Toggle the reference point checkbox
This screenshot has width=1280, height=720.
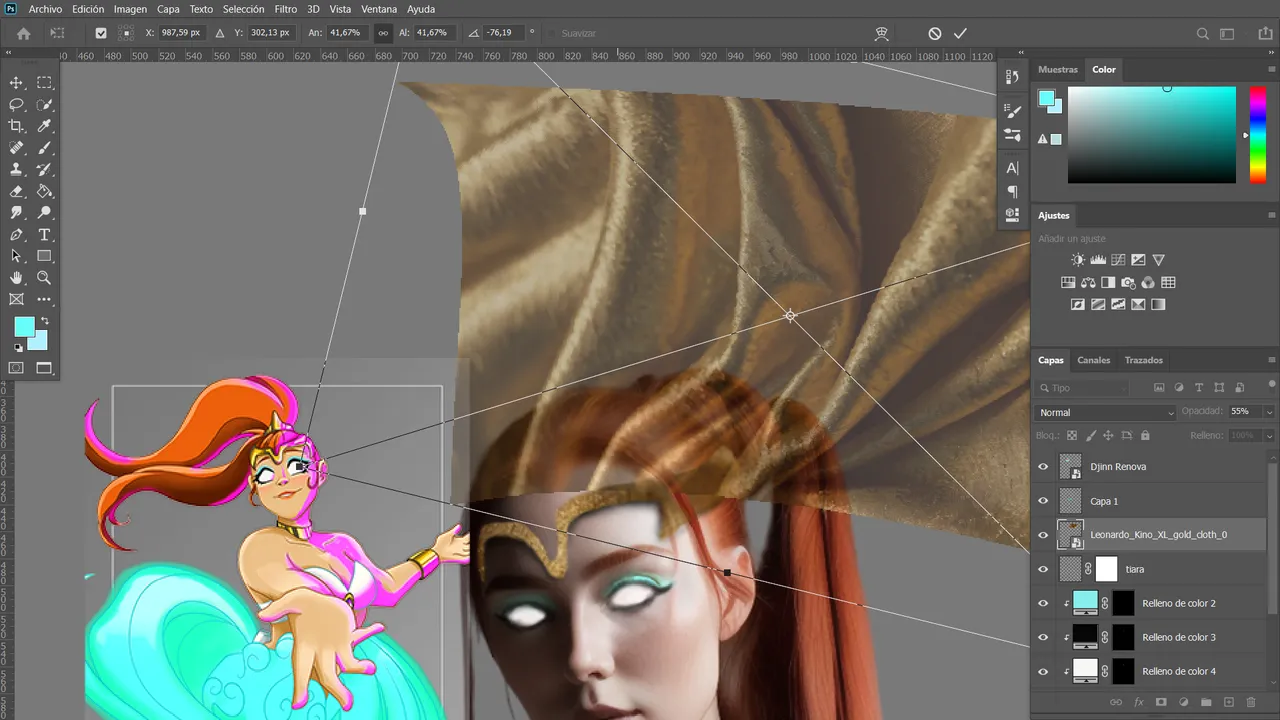point(101,33)
